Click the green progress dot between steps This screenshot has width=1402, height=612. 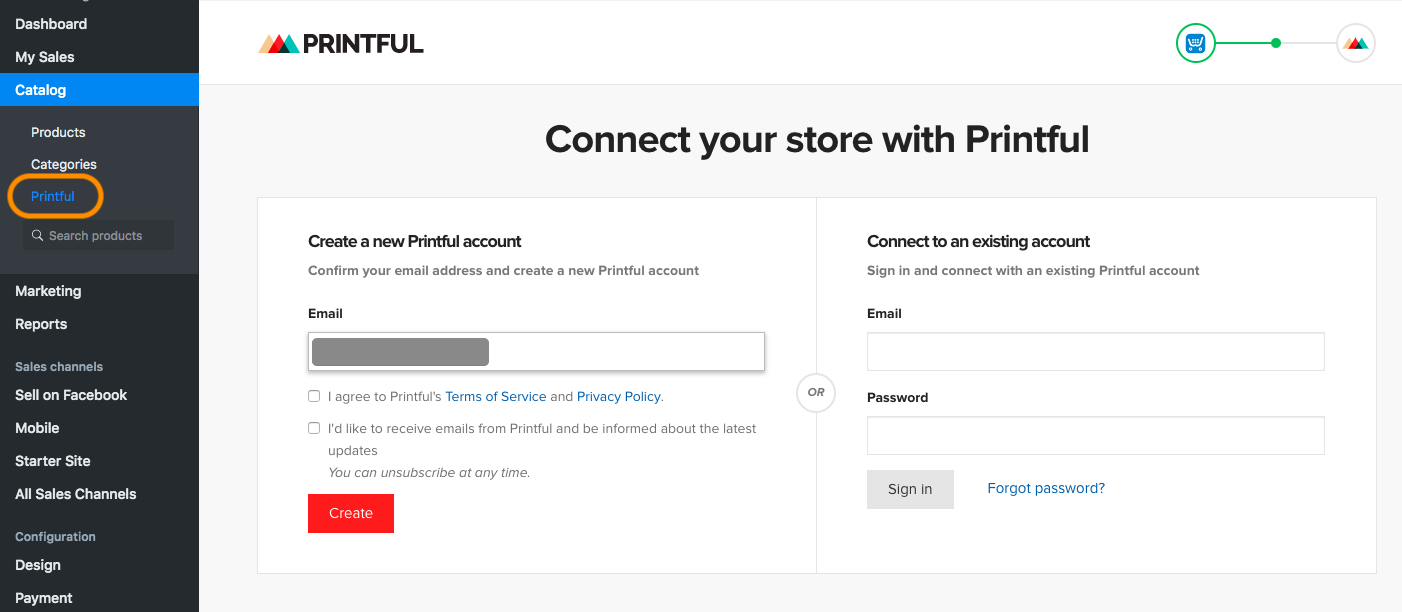(1276, 43)
